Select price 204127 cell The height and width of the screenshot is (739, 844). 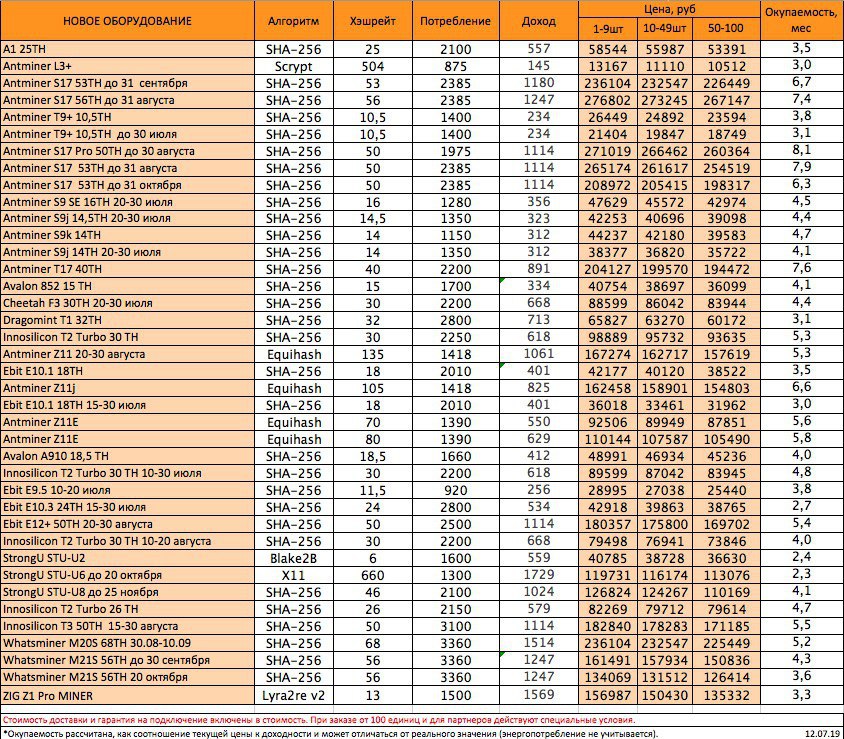click(608, 269)
